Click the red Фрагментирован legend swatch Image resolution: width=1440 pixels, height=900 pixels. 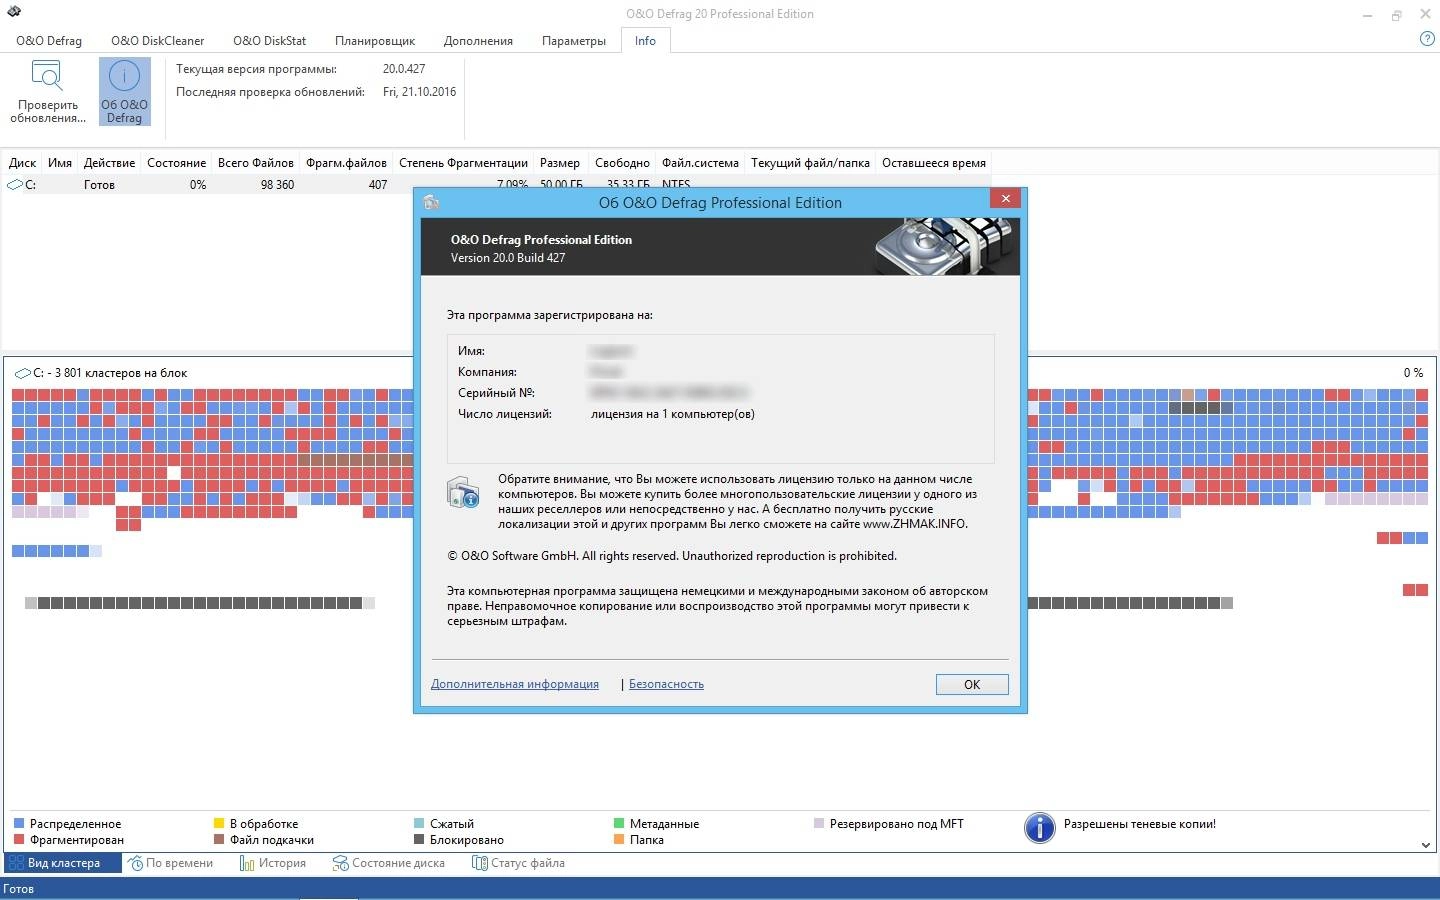tap(19, 840)
